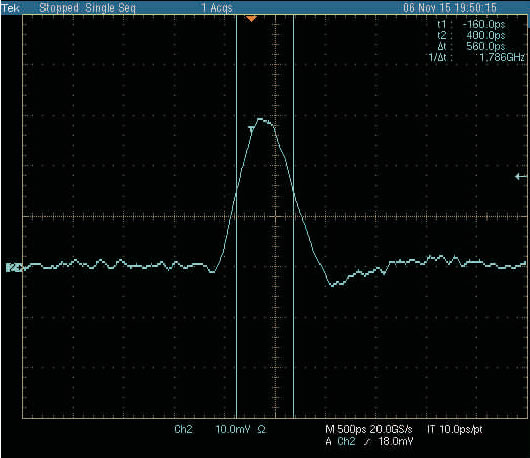Click the ohm termination symbol
This screenshot has height=458, width=530.
[x=261, y=430]
